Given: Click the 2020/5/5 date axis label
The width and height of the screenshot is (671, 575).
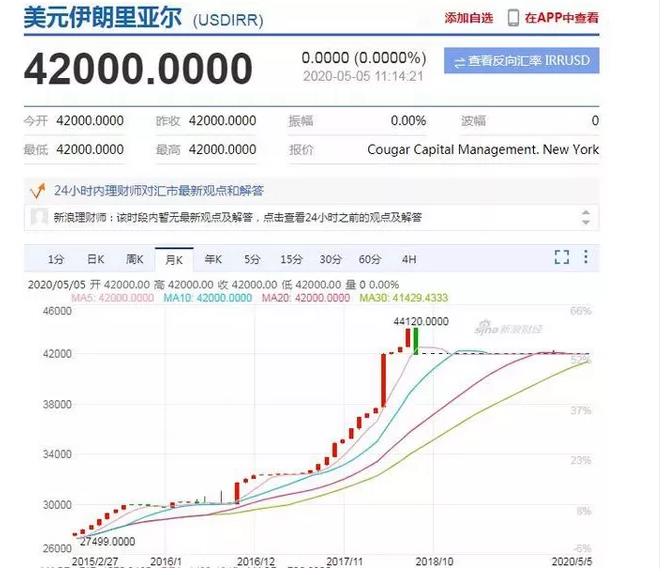Looking at the screenshot, I should coord(572,561).
